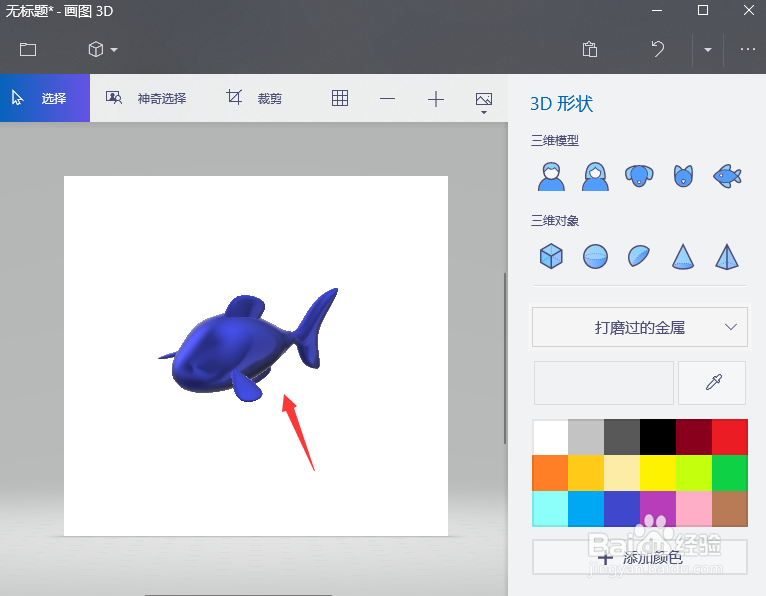Choose the dark red color swatch

coord(694,437)
